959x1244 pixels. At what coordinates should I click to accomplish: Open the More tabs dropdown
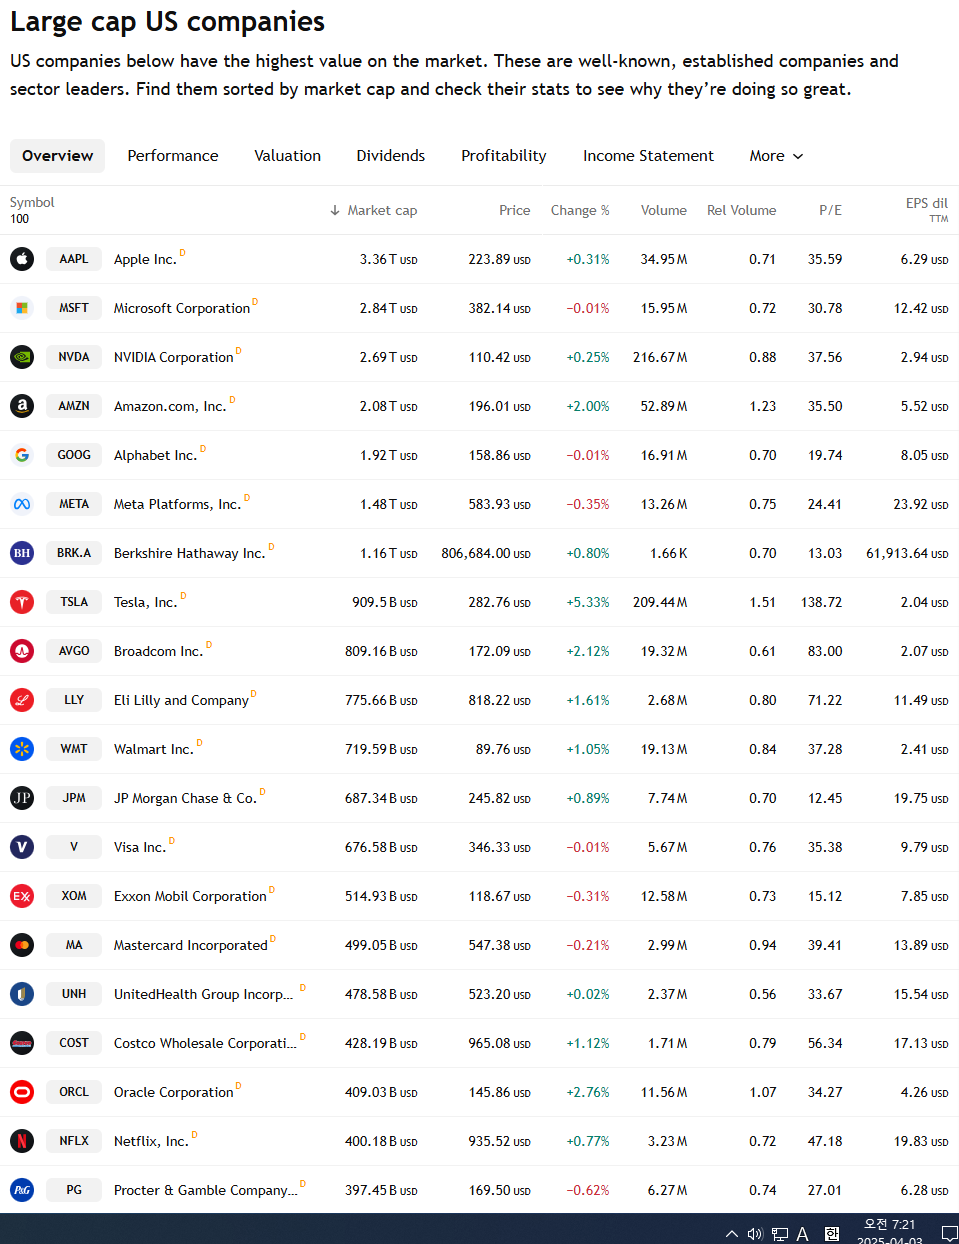[776, 156]
